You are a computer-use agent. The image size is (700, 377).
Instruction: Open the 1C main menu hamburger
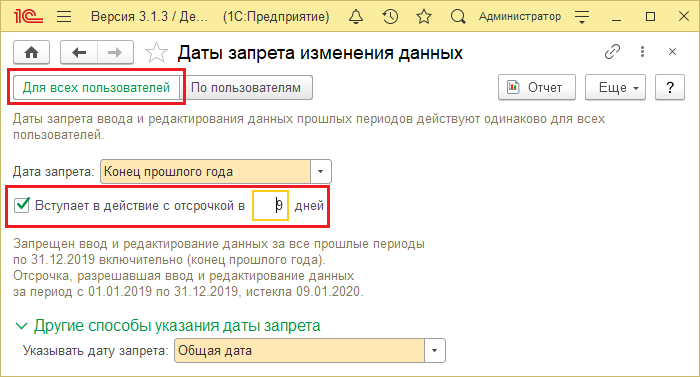pyautogui.click(x=64, y=17)
